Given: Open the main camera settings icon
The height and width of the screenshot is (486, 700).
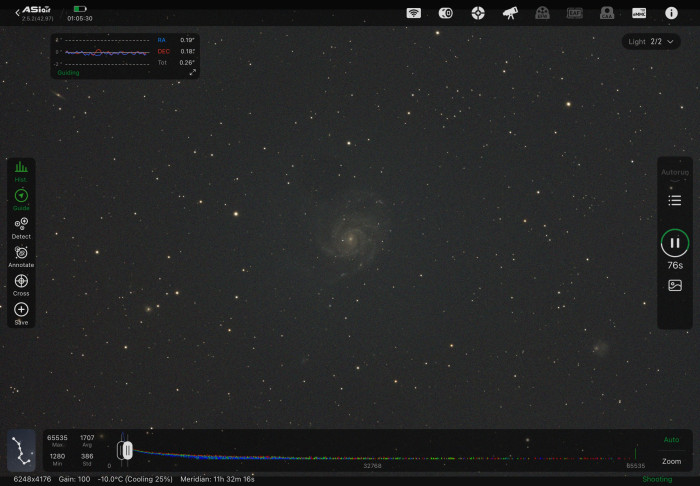Looking at the screenshot, I should (x=445, y=13).
